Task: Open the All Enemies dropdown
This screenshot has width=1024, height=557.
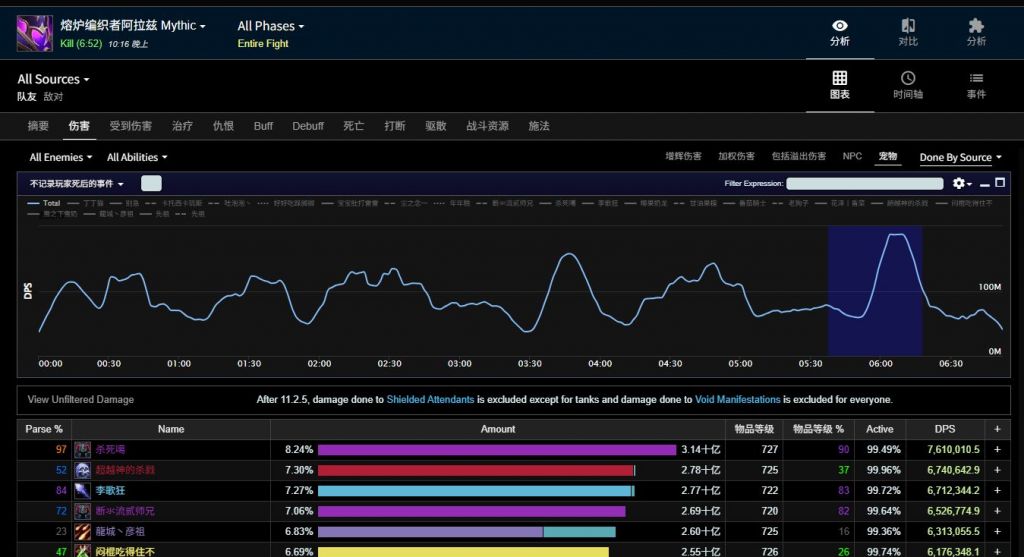Action: pyautogui.click(x=60, y=157)
